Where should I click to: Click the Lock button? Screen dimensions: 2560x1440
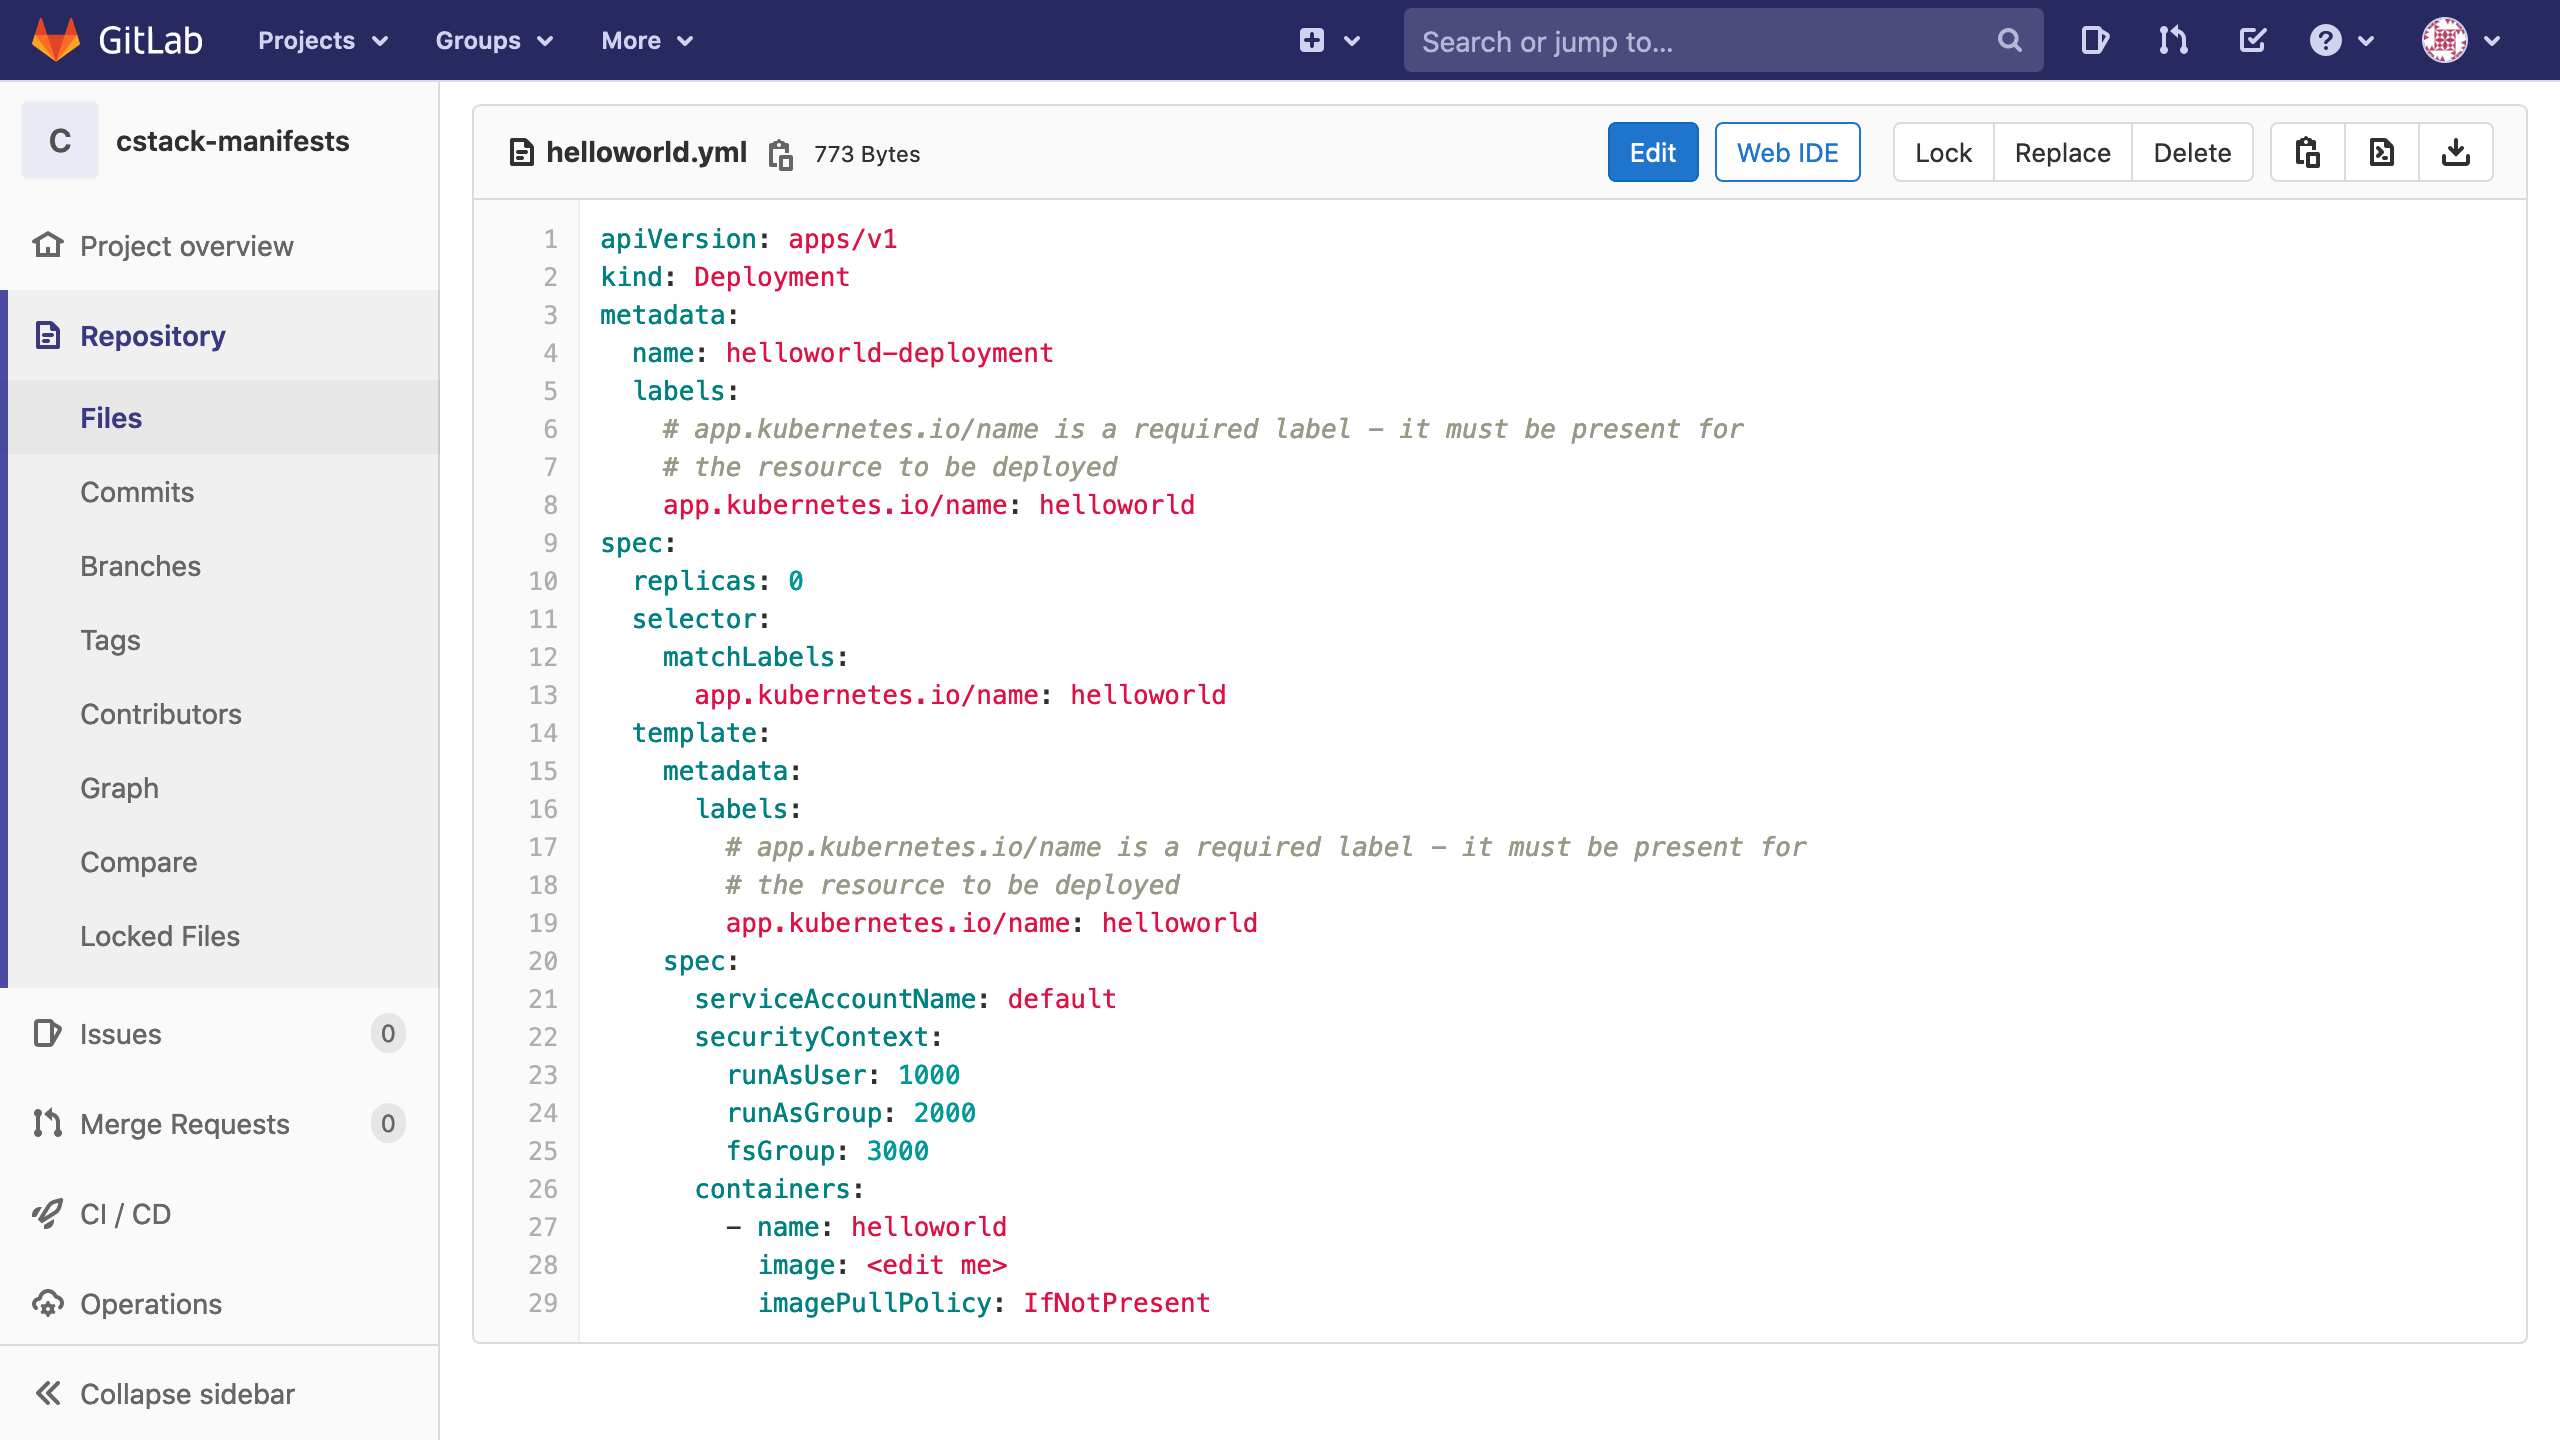point(1943,152)
